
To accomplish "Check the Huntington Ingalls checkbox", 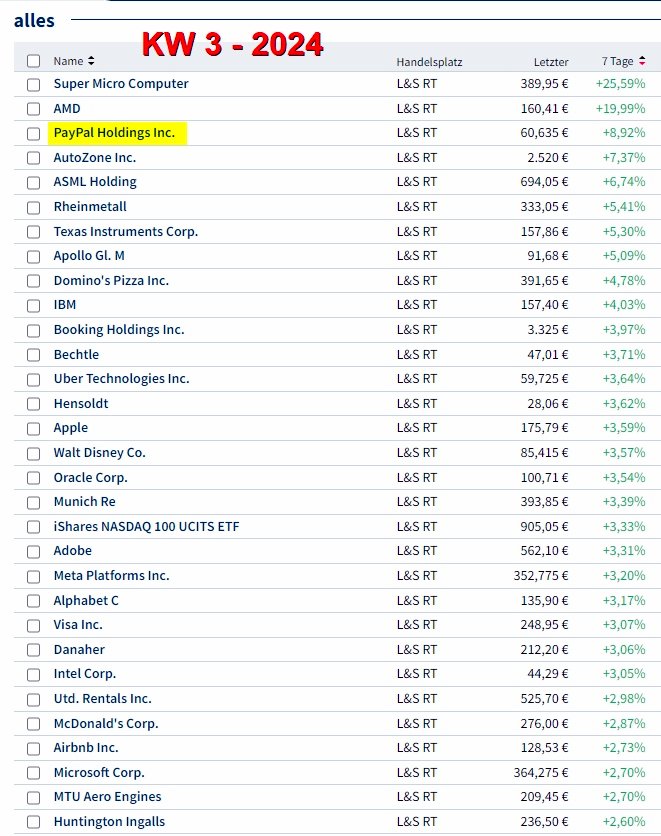I will (34, 822).
